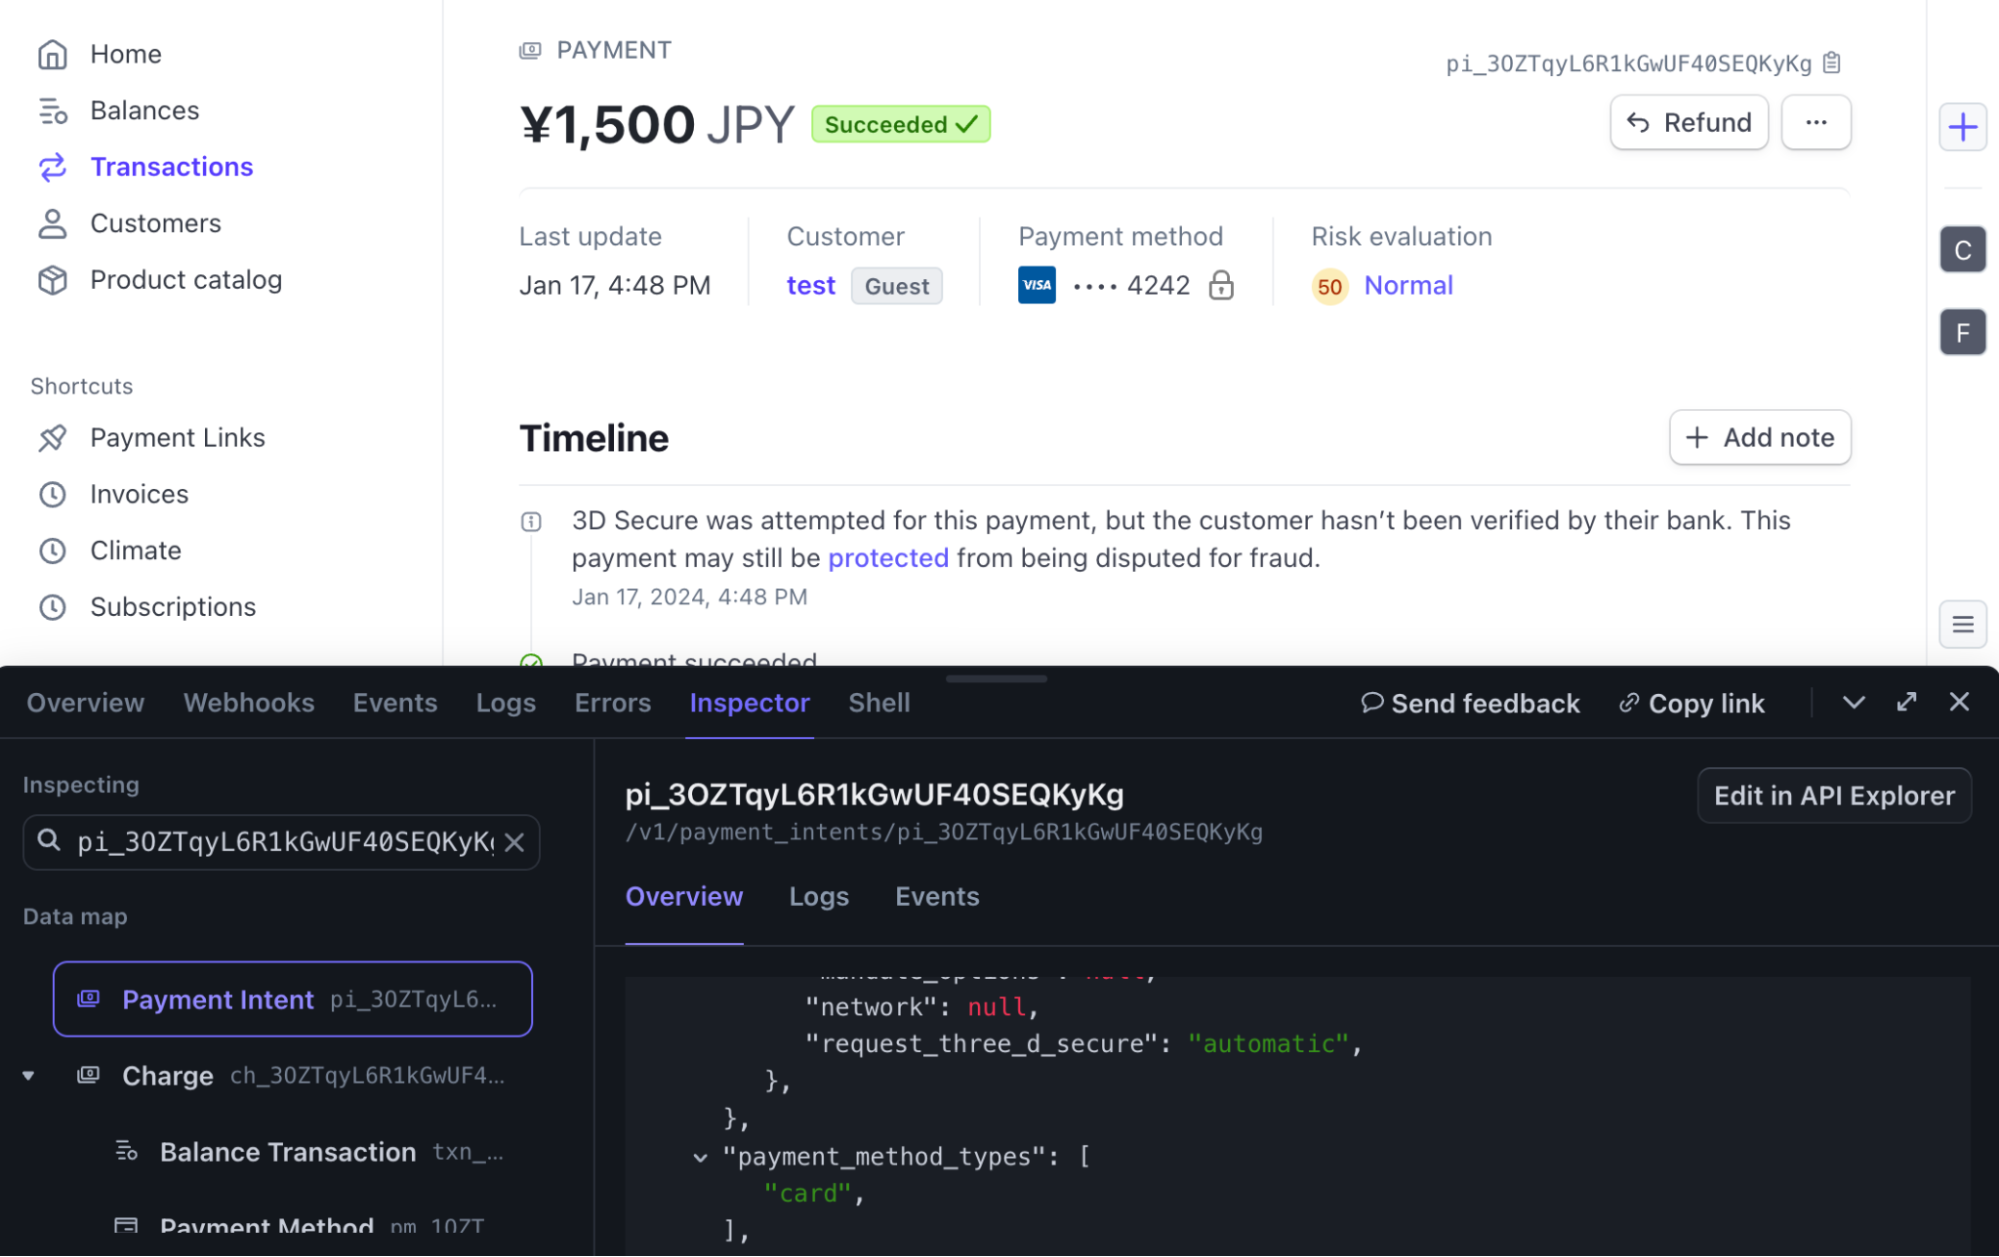Viewport: 1999px width, 1257px height.
Task: Select Balance Transaction in data map
Action: coord(288,1152)
